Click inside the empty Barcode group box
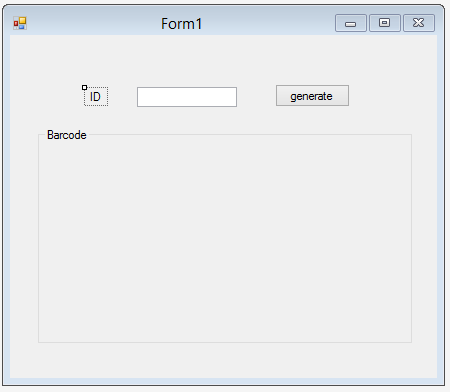The height and width of the screenshot is (392, 450). 225,240
